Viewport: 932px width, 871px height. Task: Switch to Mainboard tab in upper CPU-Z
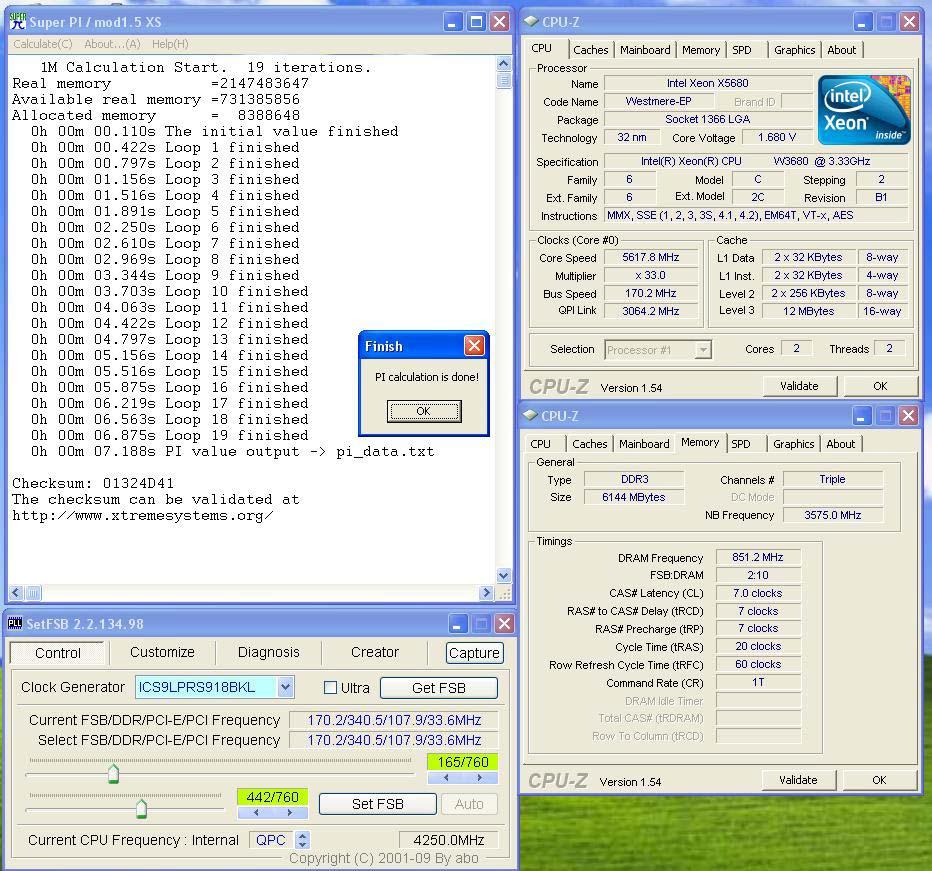pos(645,50)
